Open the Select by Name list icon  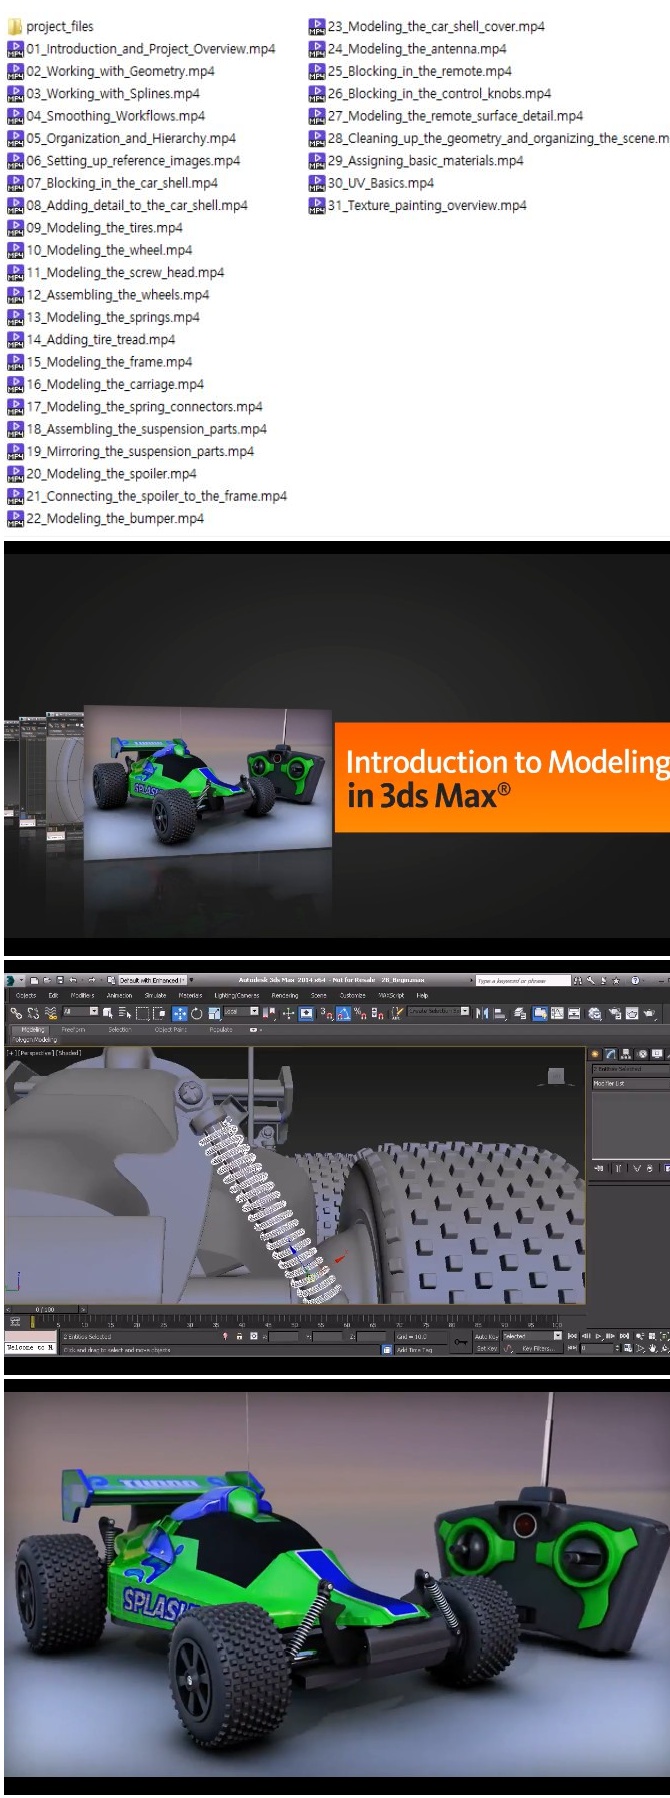click(124, 1013)
